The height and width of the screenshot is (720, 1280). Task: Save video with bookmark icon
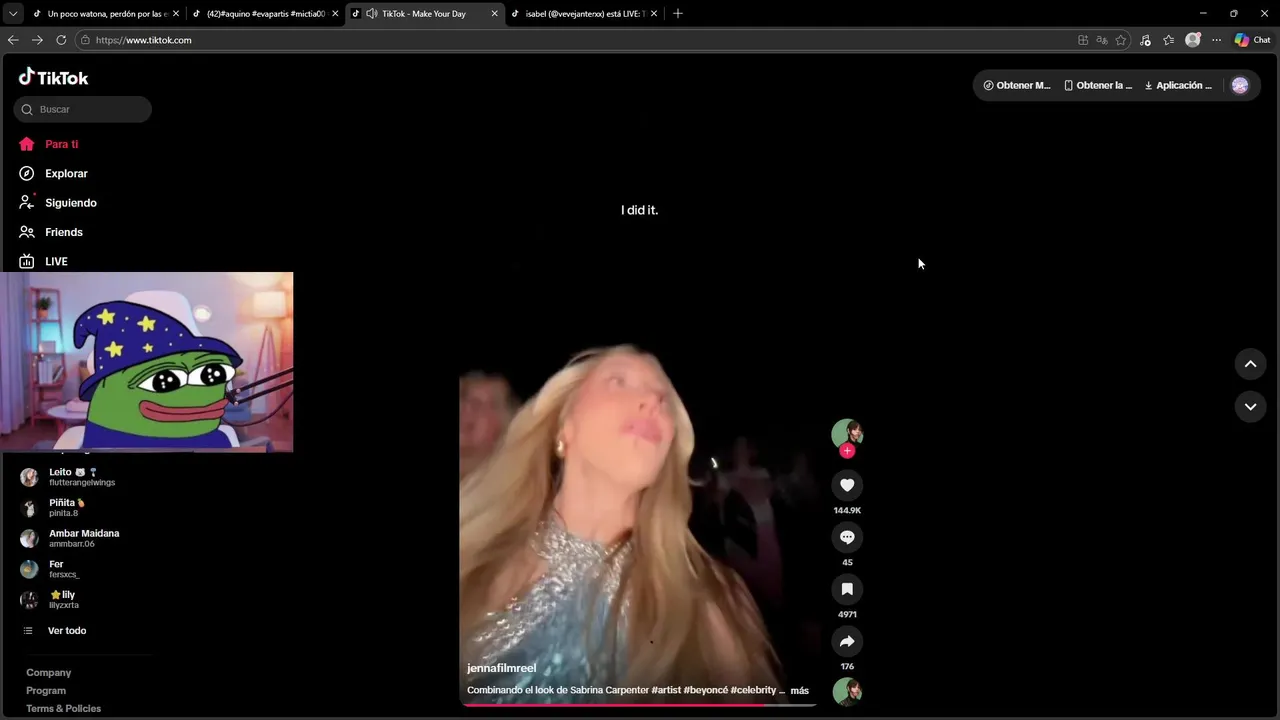tap(847, 589)
